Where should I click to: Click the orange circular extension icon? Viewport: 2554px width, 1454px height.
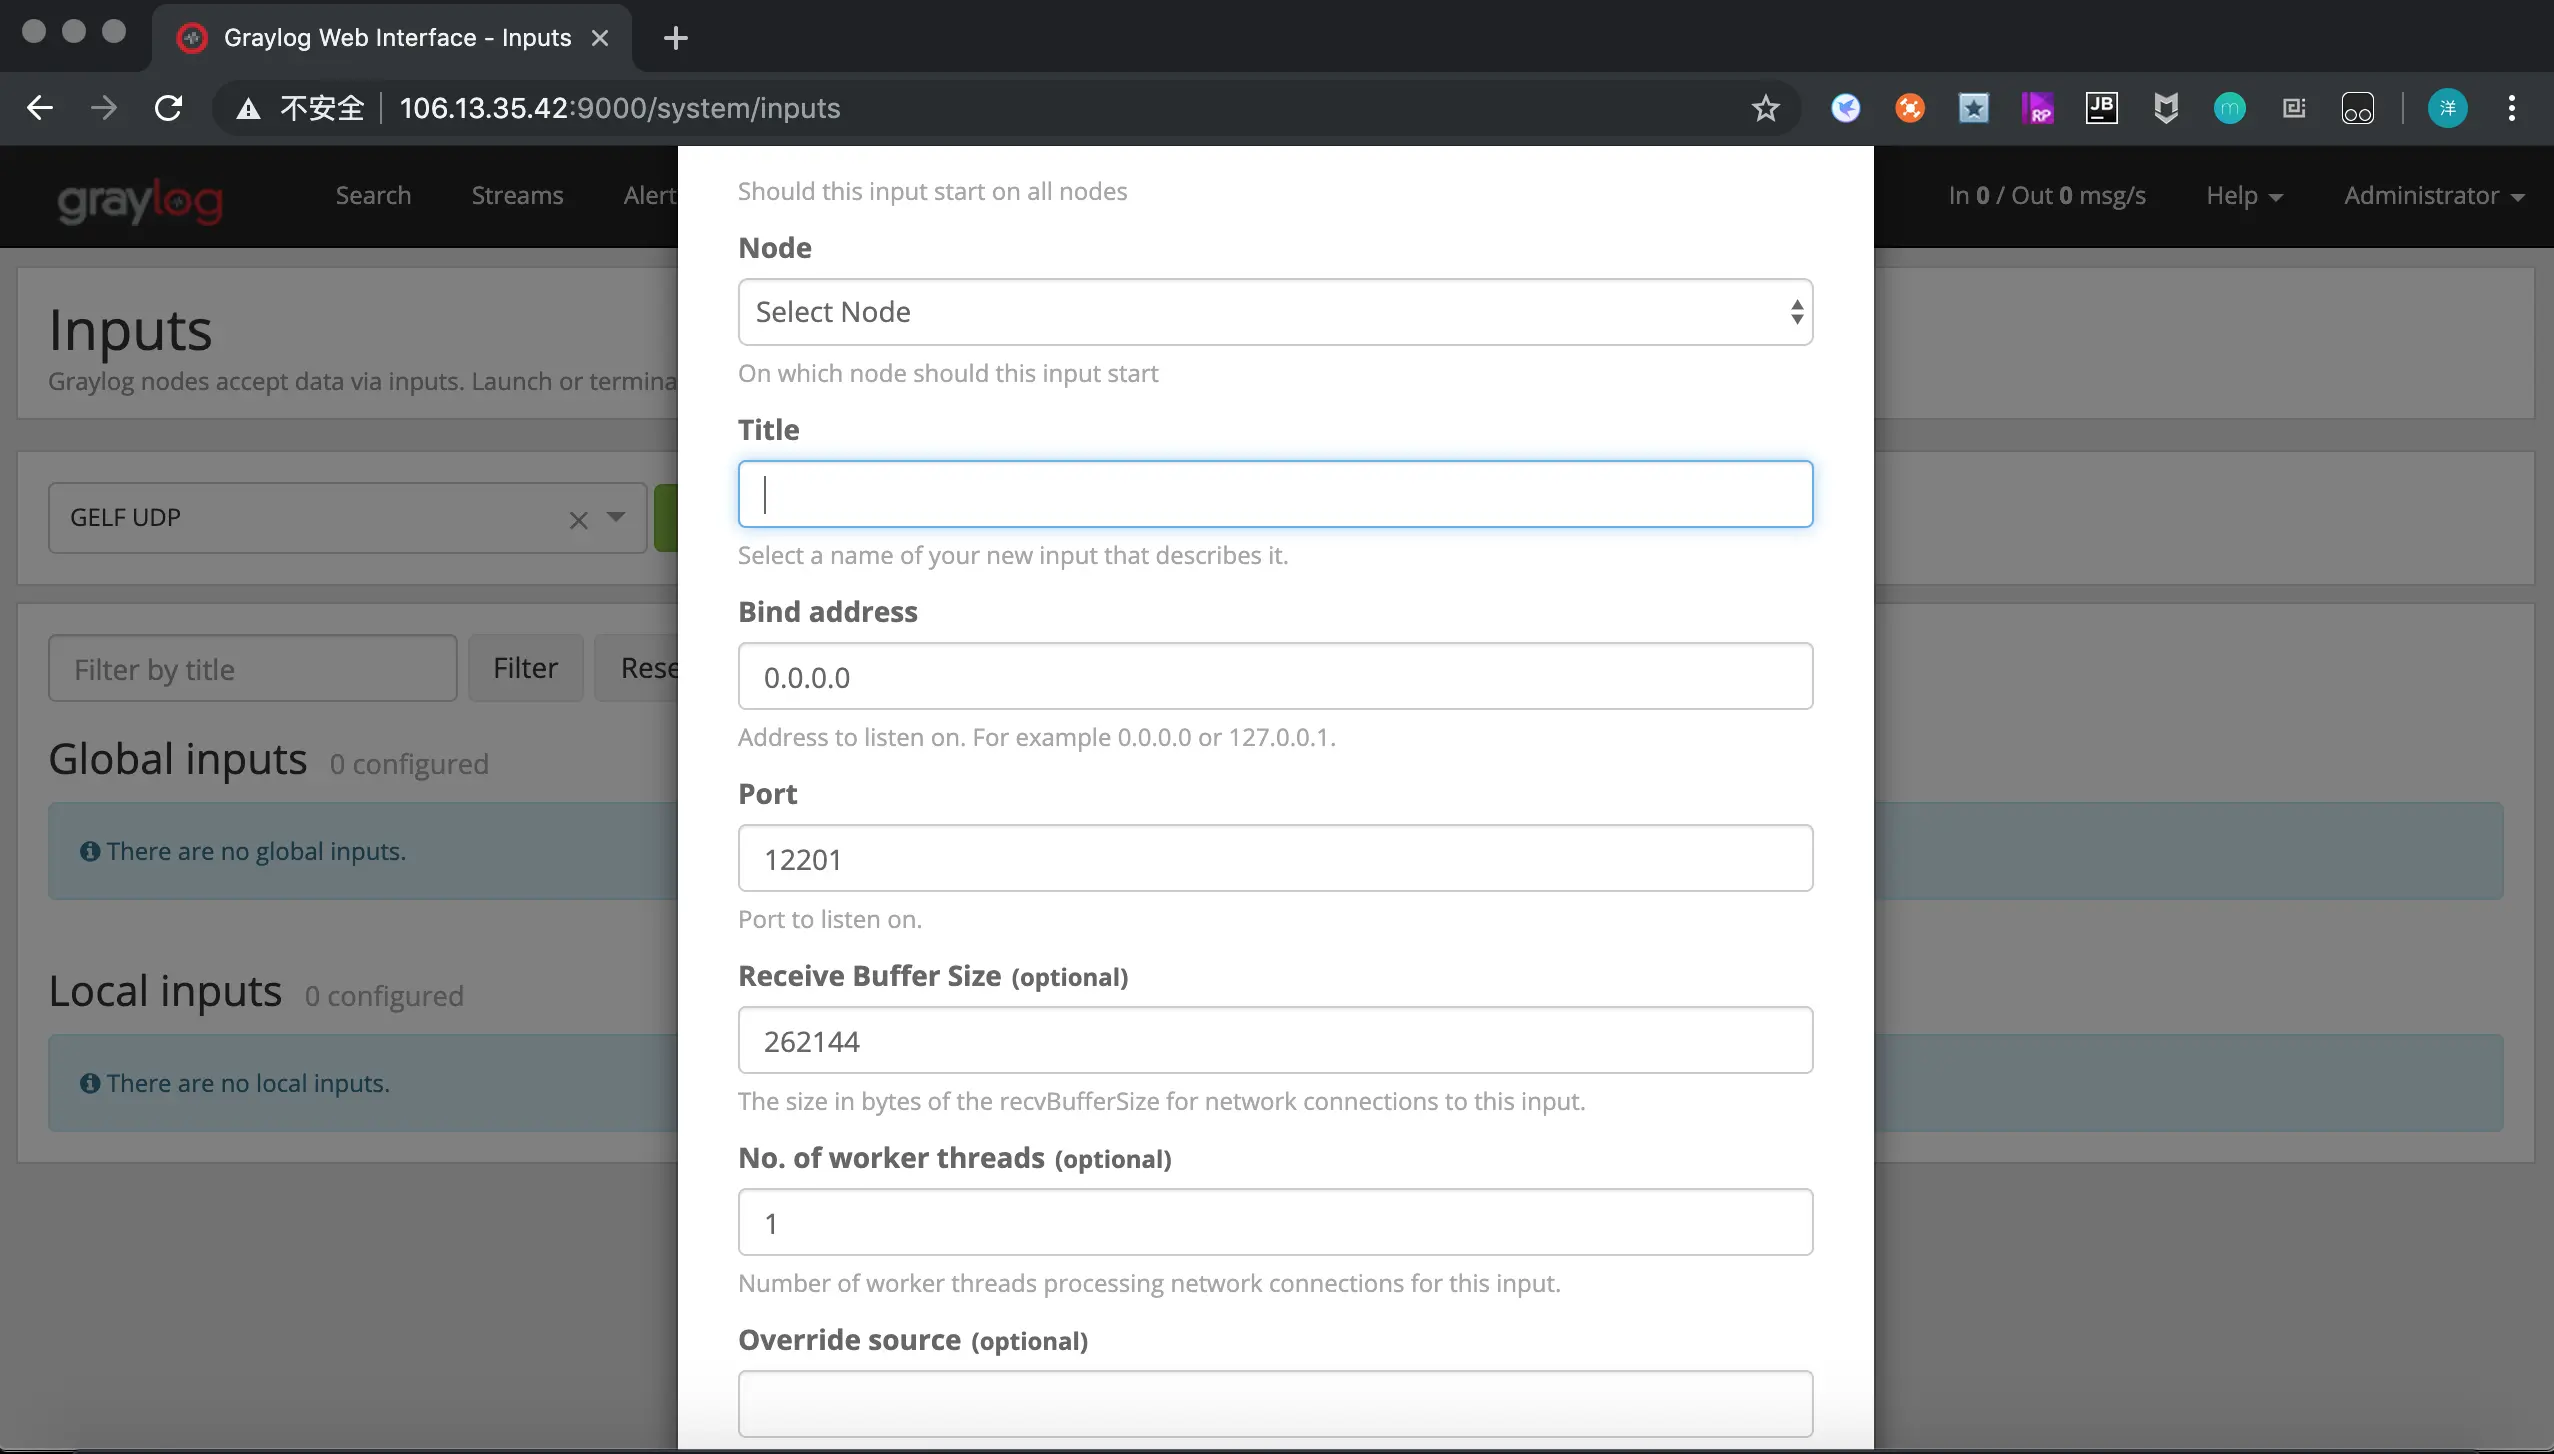pos(1909,108)
